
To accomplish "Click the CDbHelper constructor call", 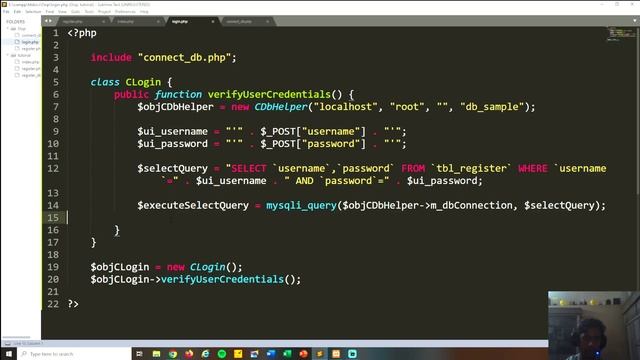I will 280,107.
